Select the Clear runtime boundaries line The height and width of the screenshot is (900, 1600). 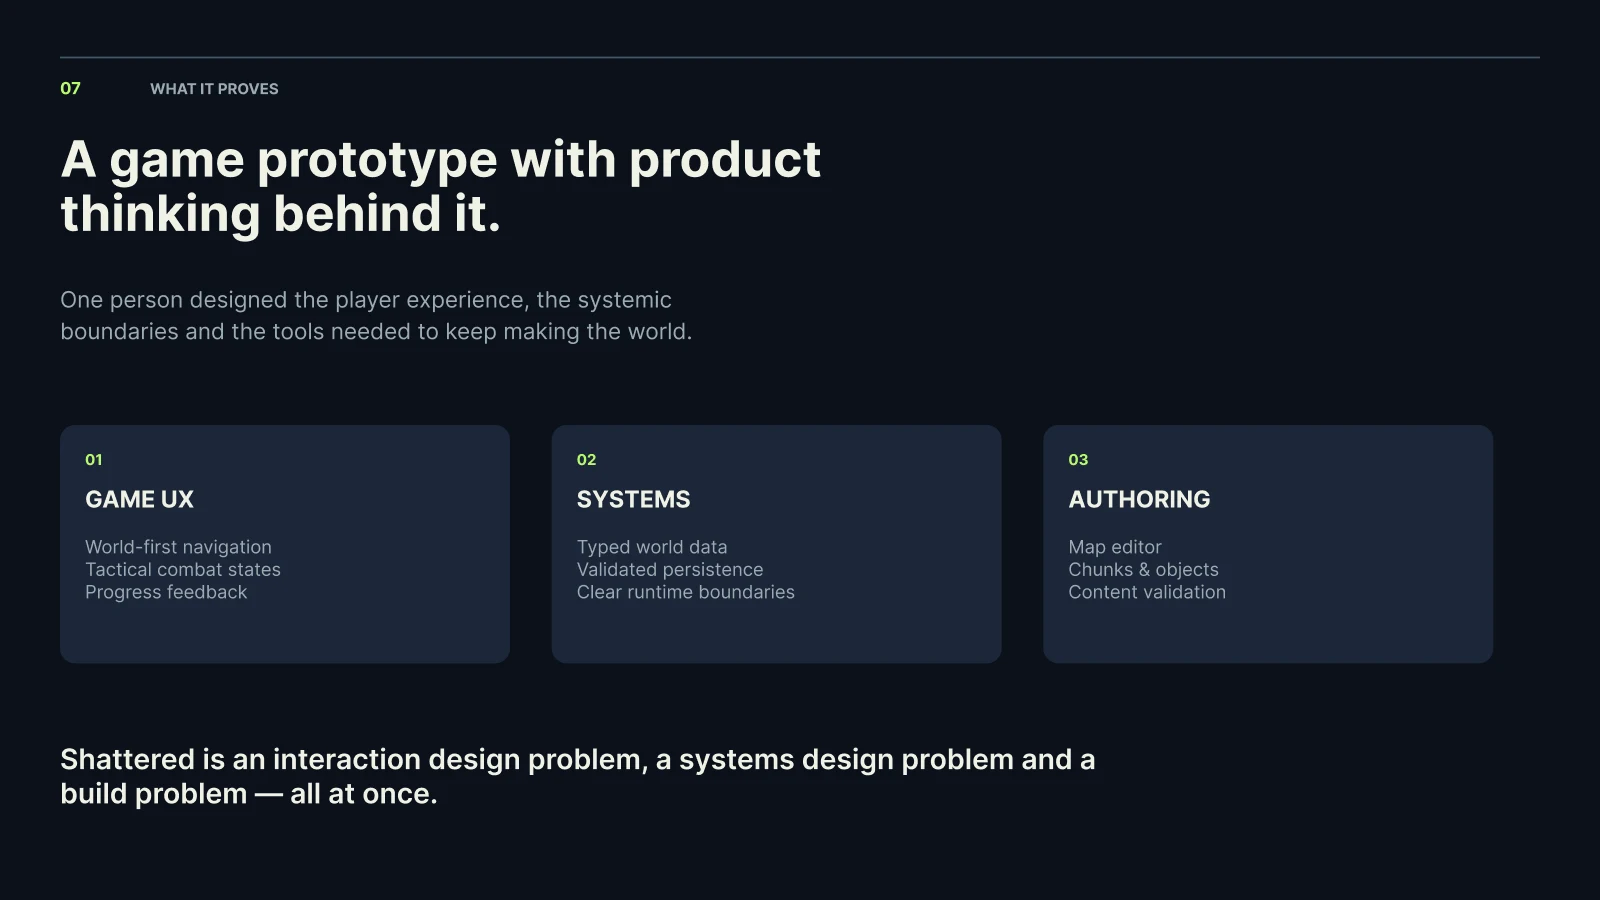(686, 592)
